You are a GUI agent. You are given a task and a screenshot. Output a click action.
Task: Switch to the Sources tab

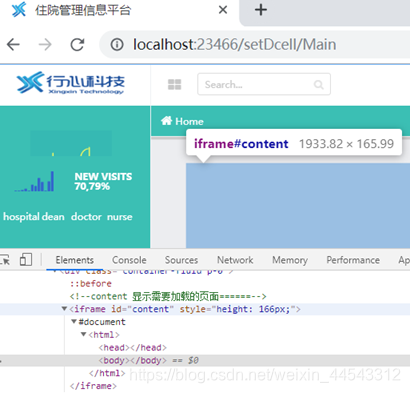click(x=181, y=260)
